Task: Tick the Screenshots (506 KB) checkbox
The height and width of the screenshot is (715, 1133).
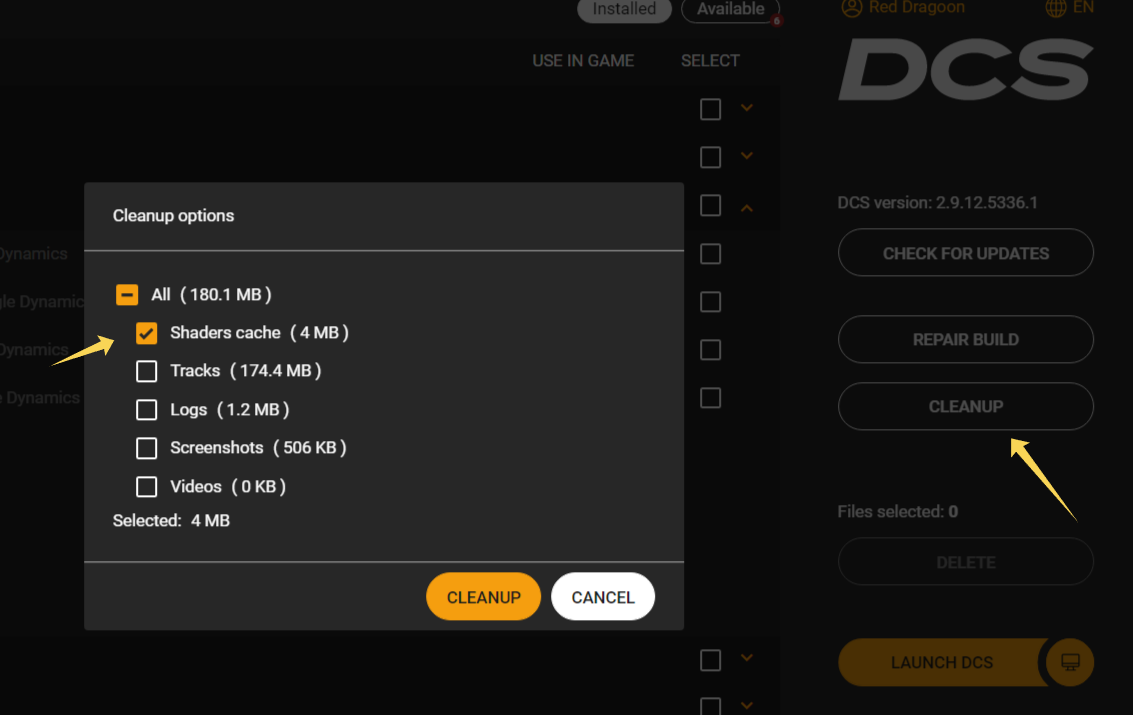Action: click(146, 448)
